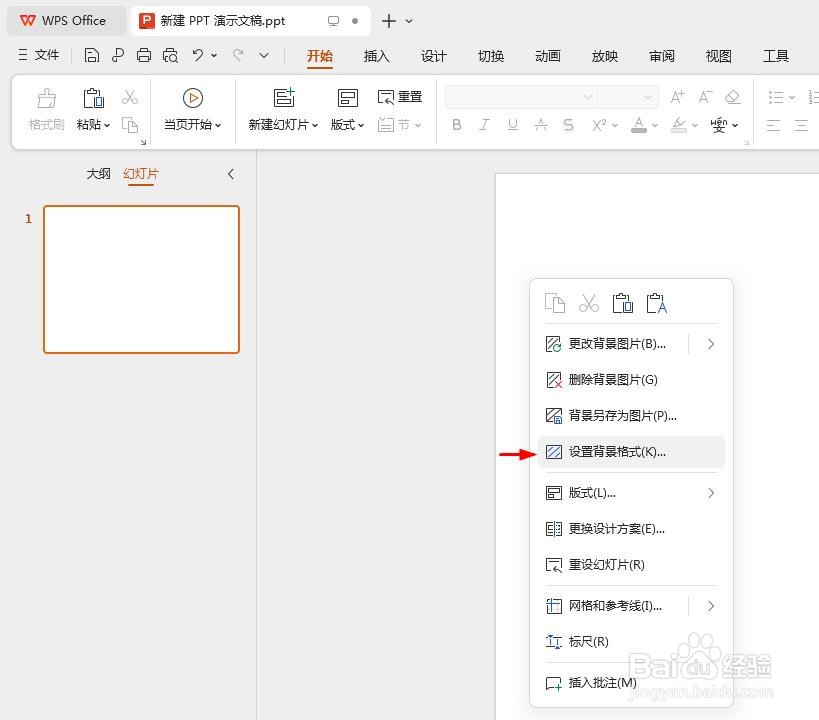Click Copy icon in context menu
This screenshot has height=720, width=819.
(x=555, y=303)
